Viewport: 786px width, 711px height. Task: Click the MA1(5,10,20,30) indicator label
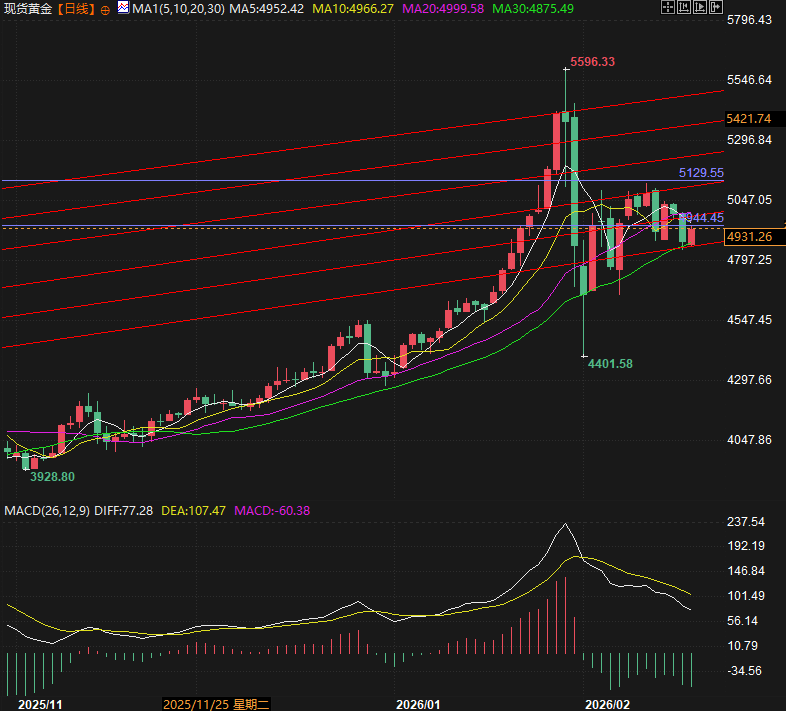click(x=178, y=9)
